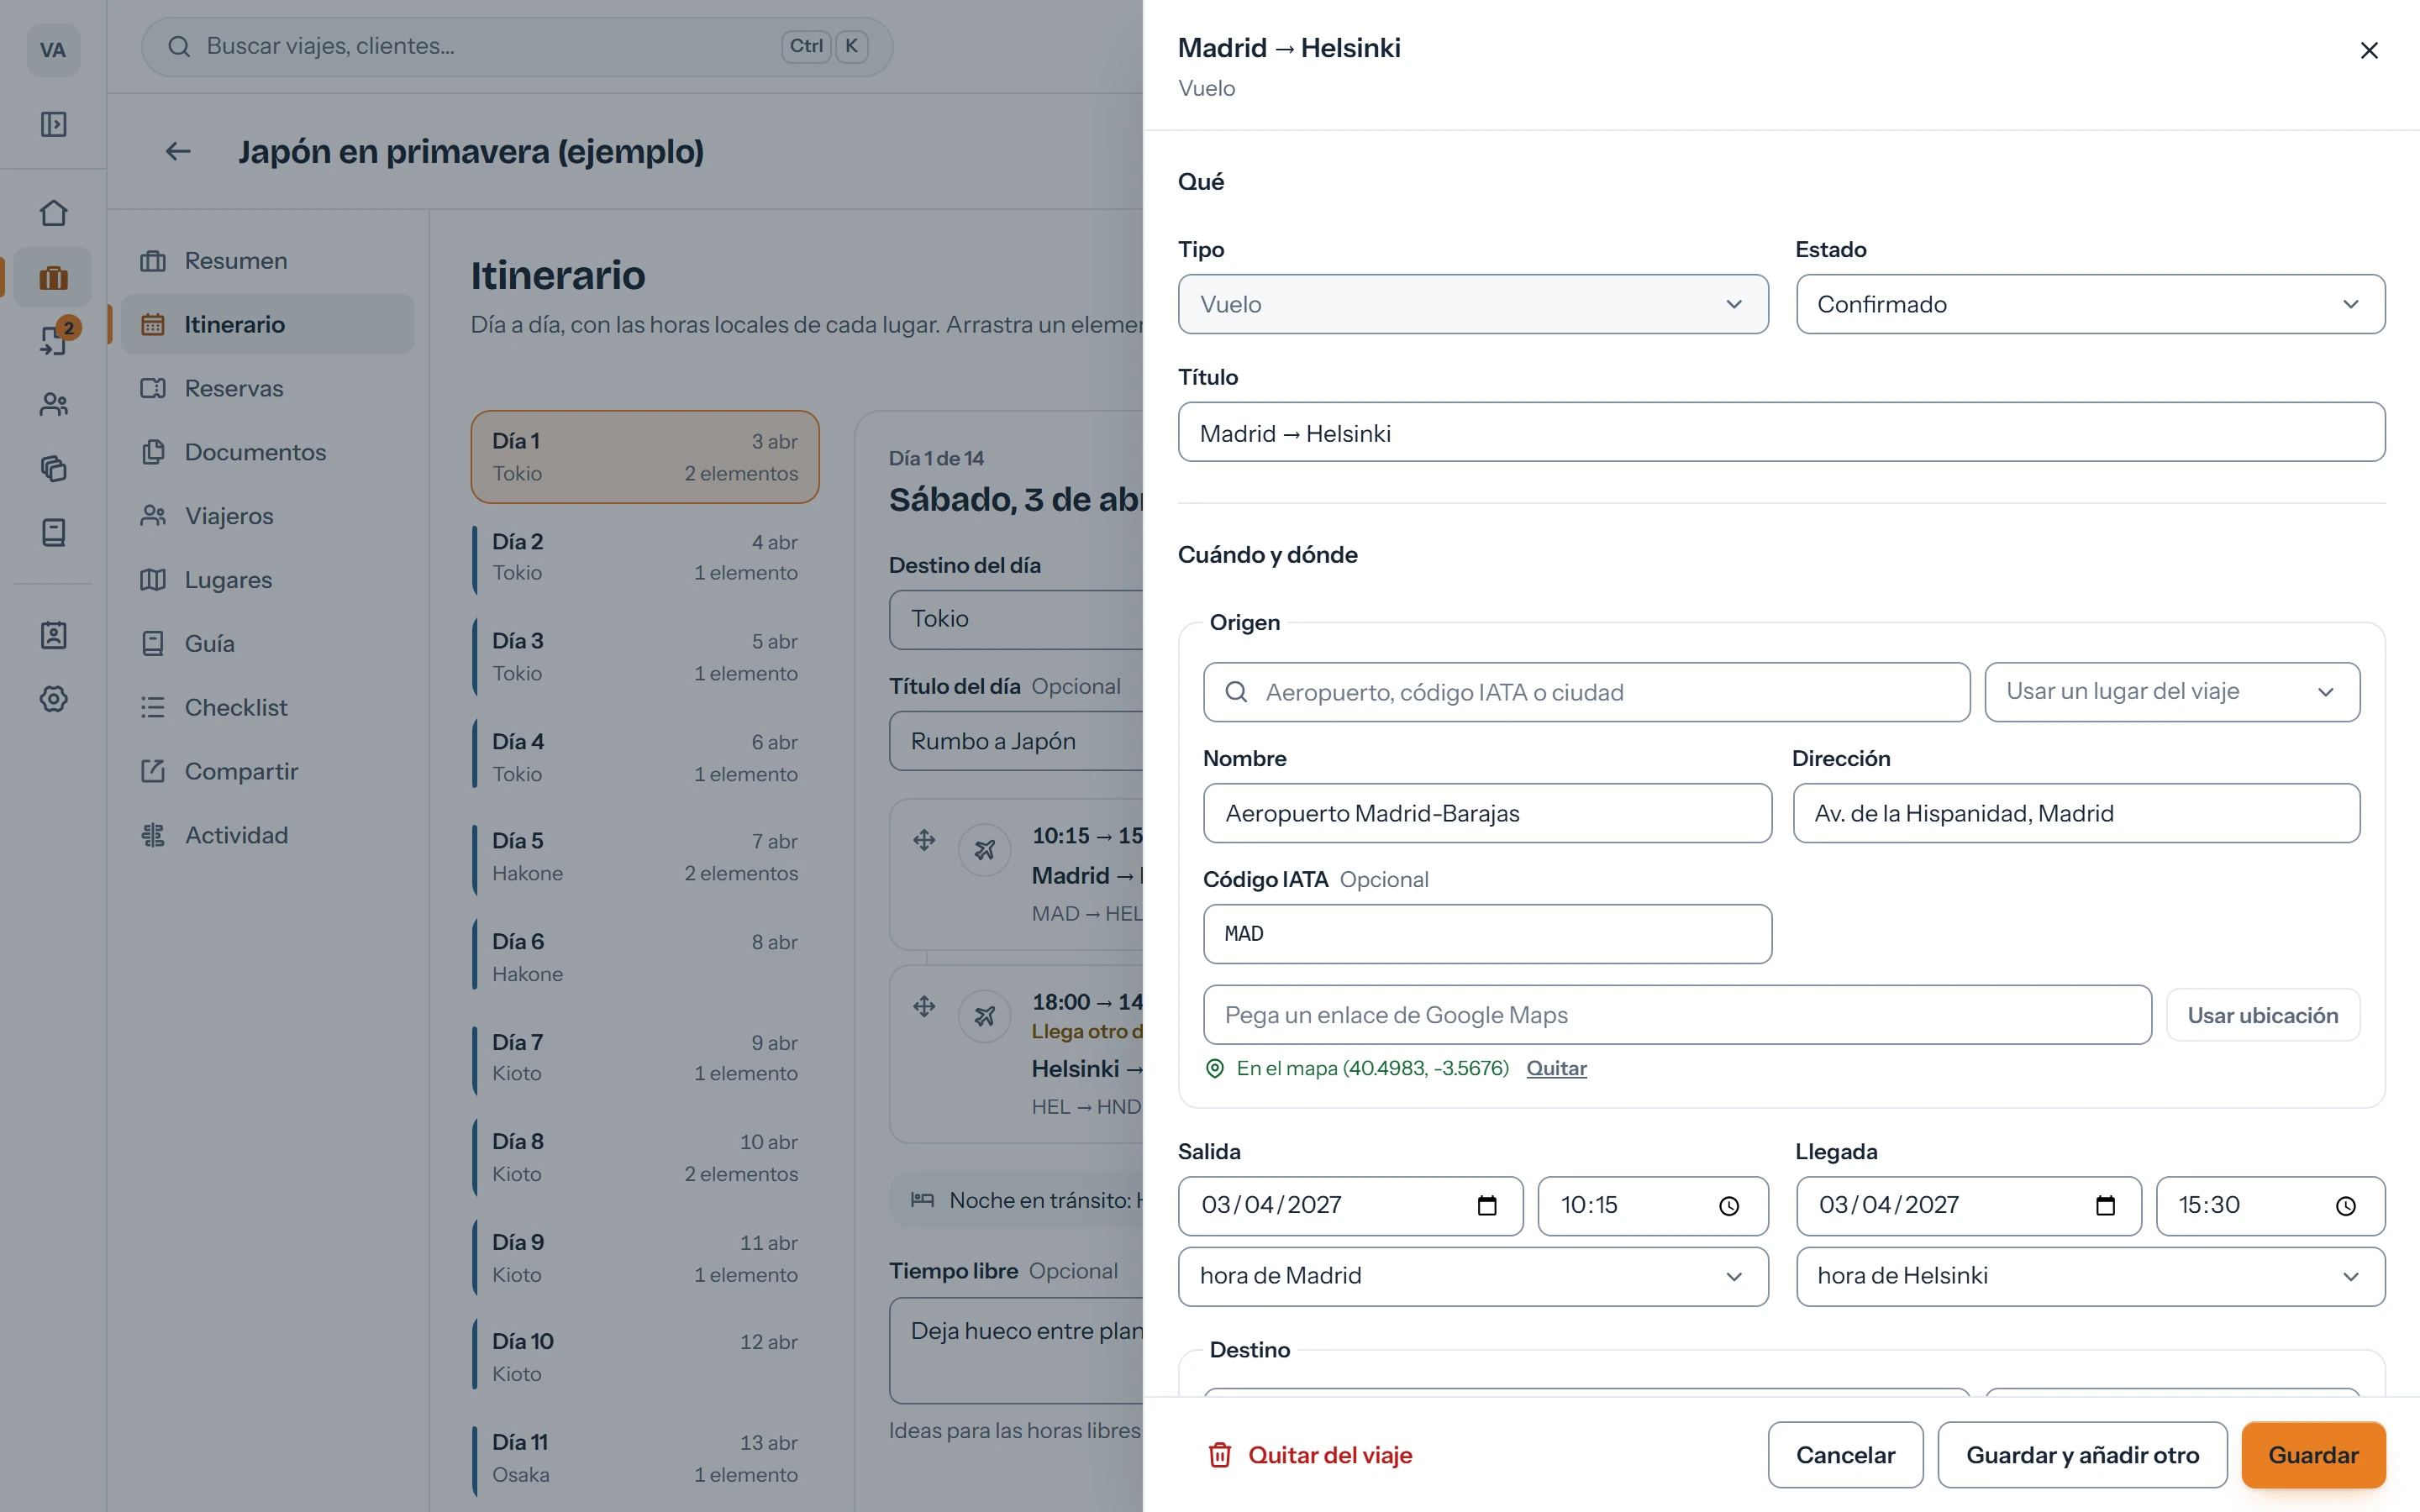
Task: Focus the 'Buscar viajes, clientes...' search box
Action: pos(517,46)
